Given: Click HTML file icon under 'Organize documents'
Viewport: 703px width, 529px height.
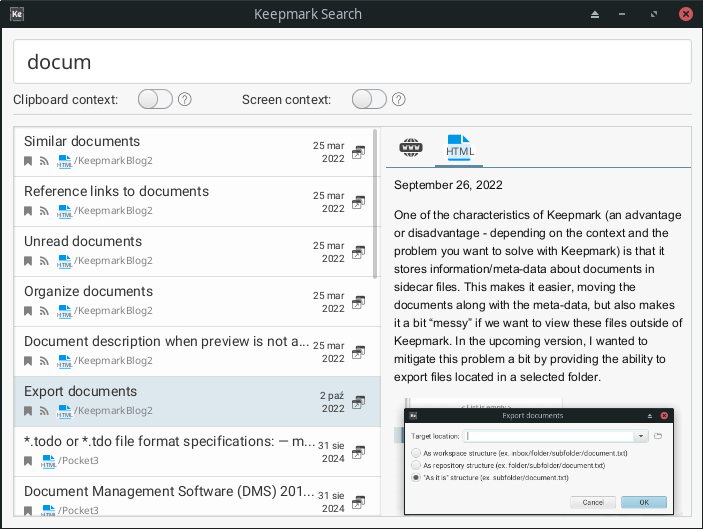Looking at the screenshot, I should pyautogui.click(x=64, y=311).
